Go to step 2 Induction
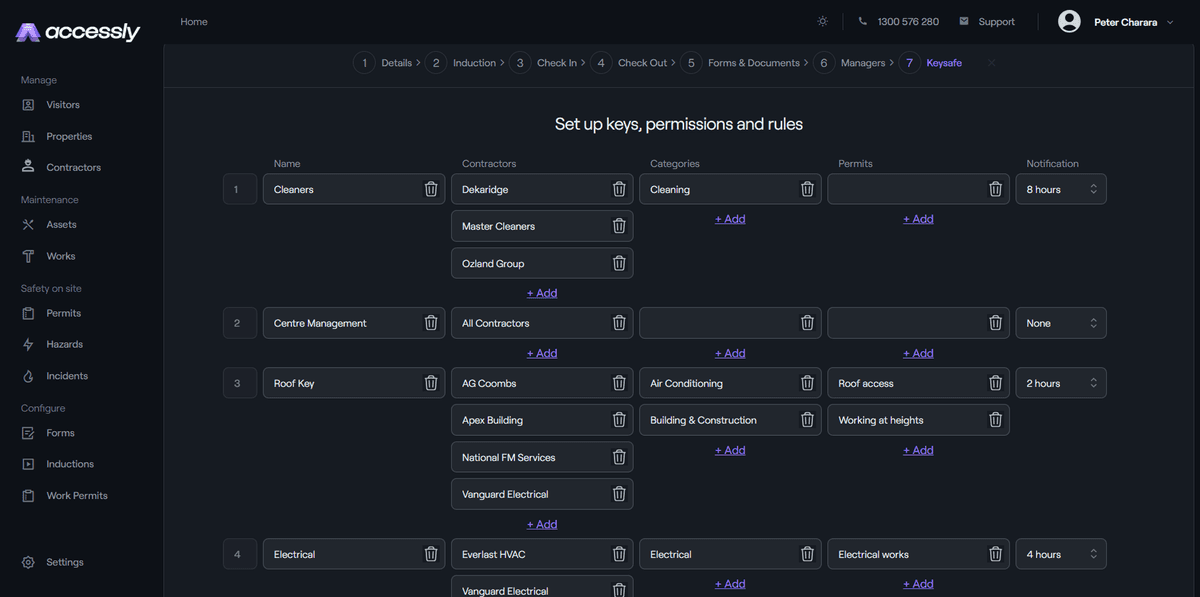 coord(463,63)
